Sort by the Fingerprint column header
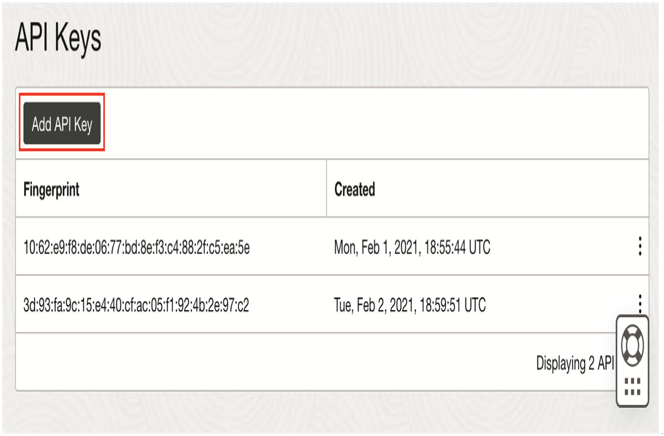Viewport: 664px width, 436px height. pos(51,189)
